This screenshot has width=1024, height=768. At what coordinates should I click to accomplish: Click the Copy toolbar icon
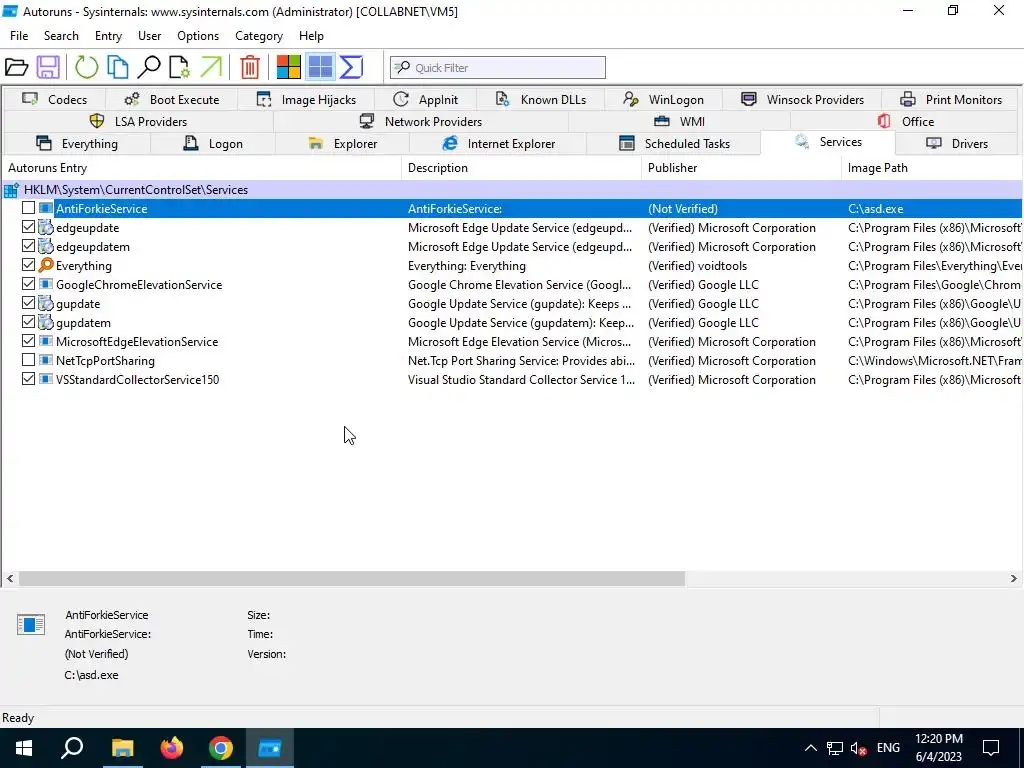118,67
